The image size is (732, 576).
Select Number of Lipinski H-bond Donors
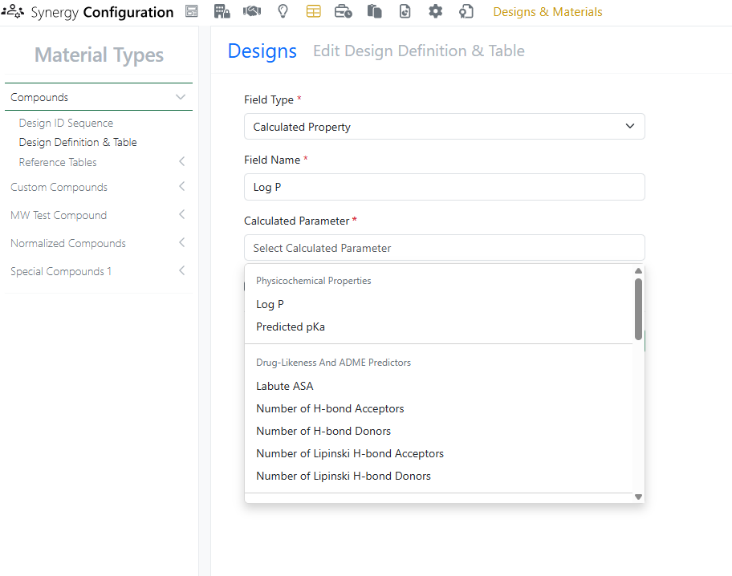[343, 476]
